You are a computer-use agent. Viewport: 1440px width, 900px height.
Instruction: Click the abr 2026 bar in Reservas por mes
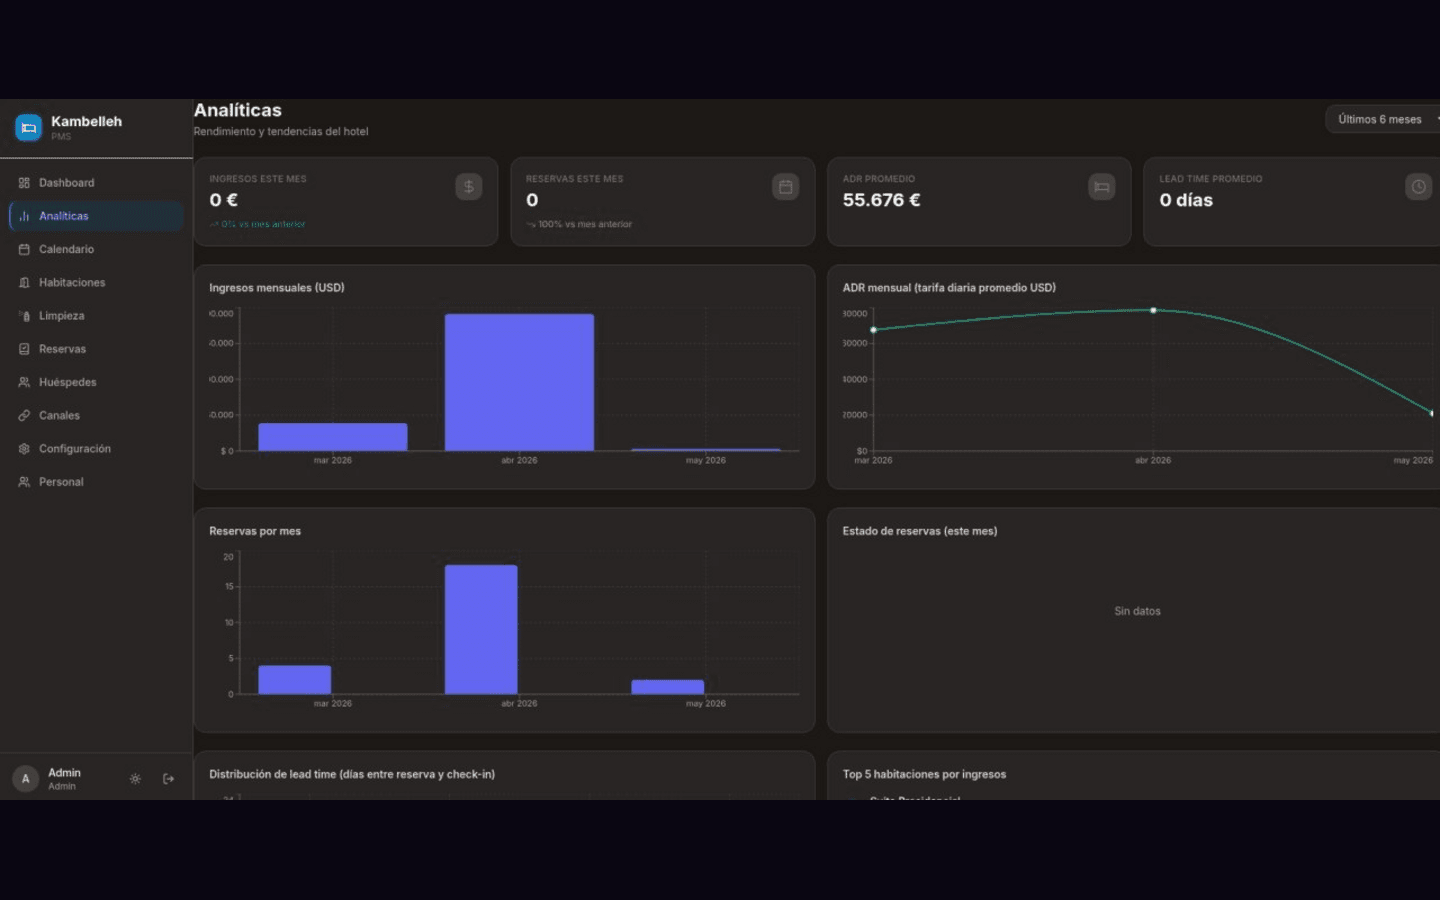coord(481,630)
